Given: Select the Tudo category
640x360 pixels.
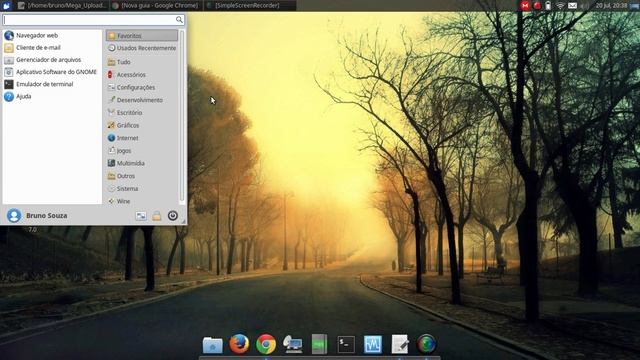Looking at the screenshot, I should [x=142, y=62].
